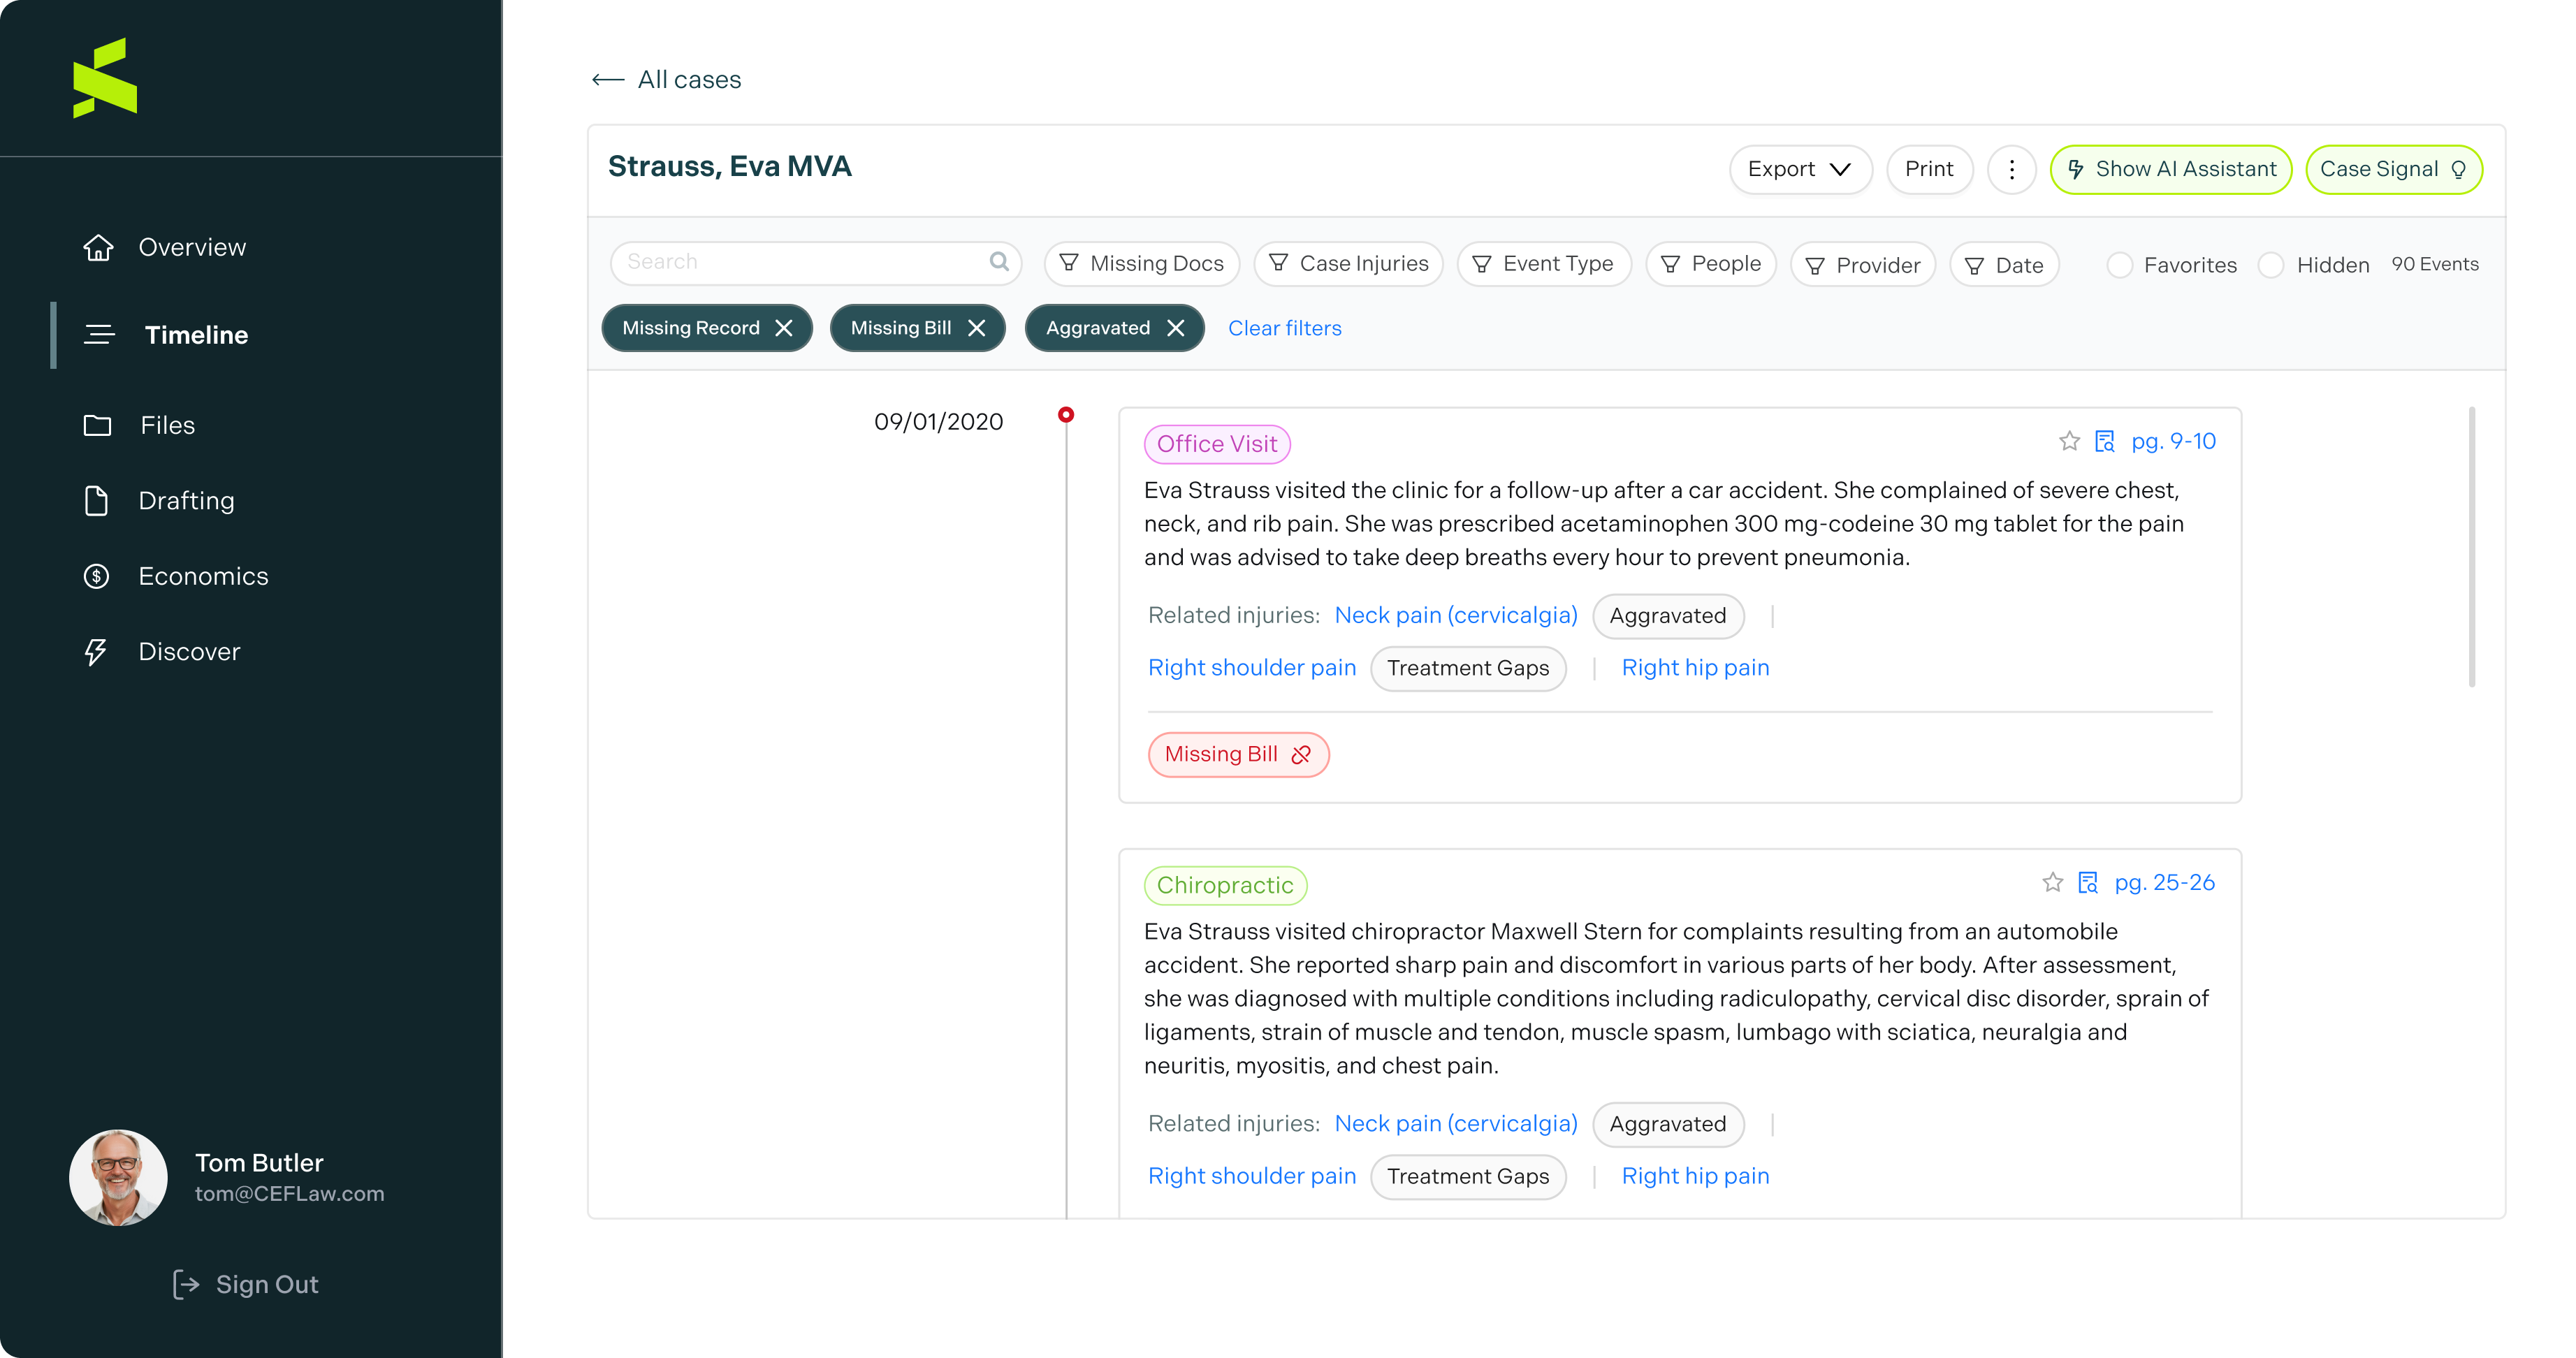2576x1358 pixels.
Task: Open document preview icon for Chiropractic event
Action: [2088, 882]
